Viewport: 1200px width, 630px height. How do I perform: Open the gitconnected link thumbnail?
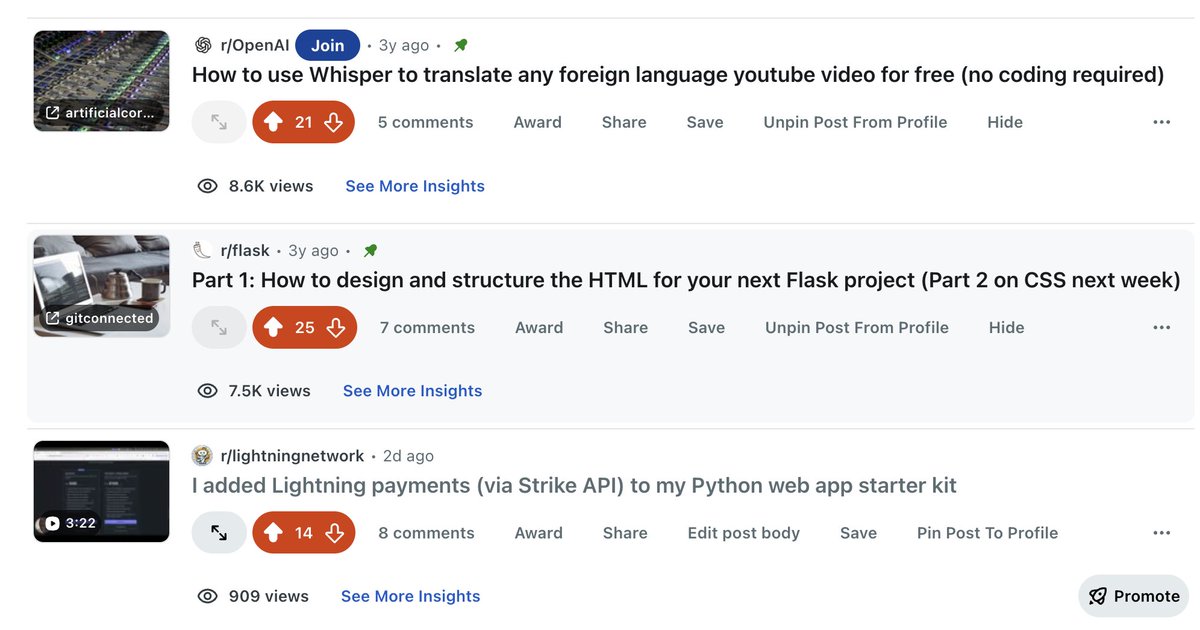pyautogui.click(x=101, y=286)
